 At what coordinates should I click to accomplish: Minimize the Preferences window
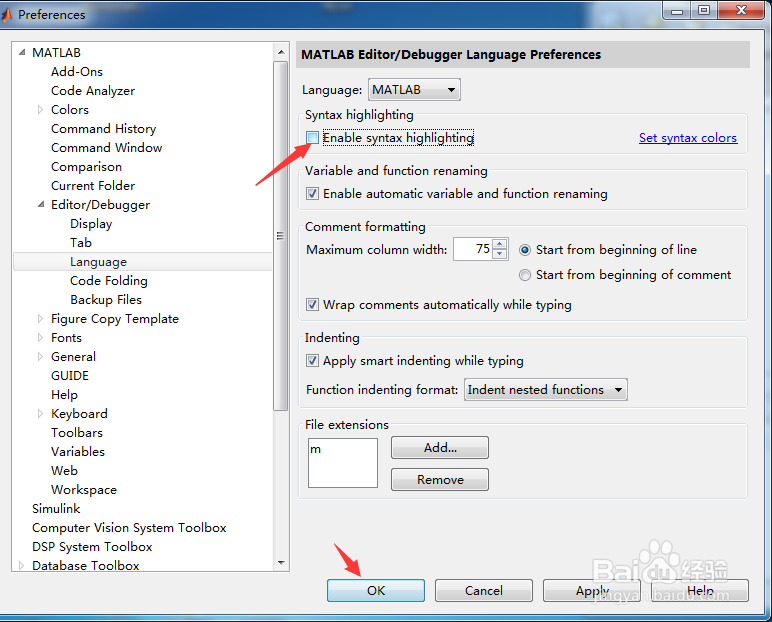tap(677, 10)
